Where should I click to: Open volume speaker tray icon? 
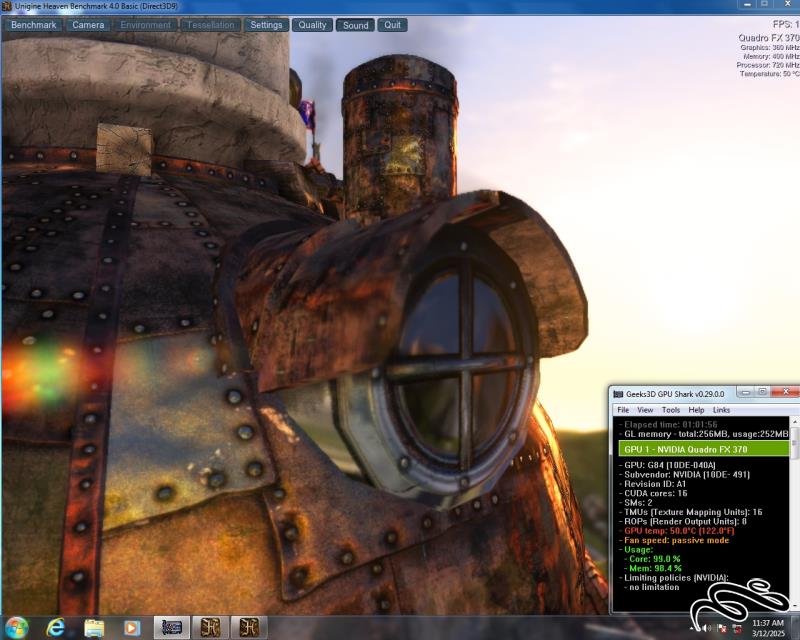click(x=707, y=628)
